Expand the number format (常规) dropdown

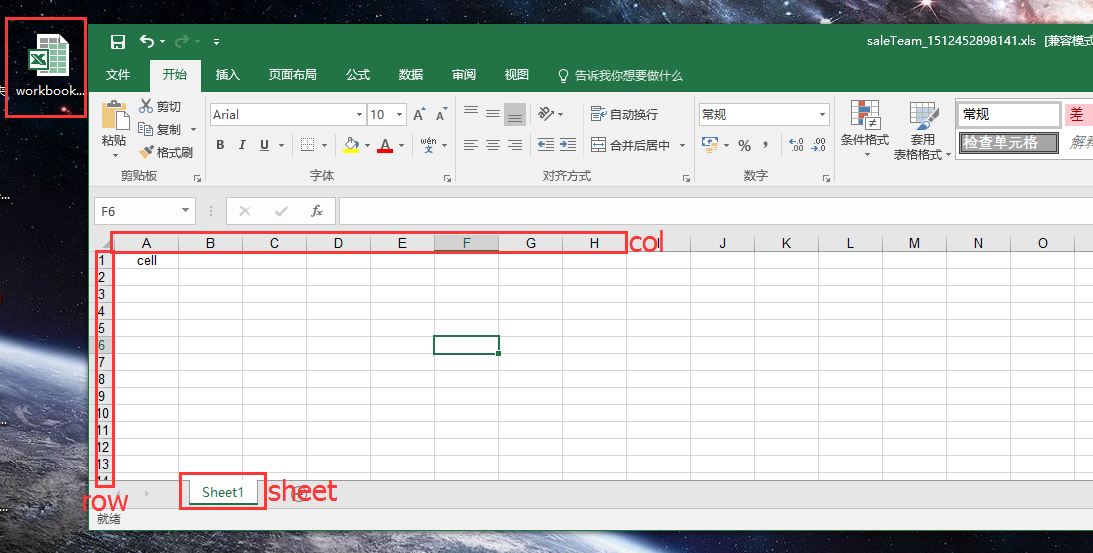coord(823,115)
